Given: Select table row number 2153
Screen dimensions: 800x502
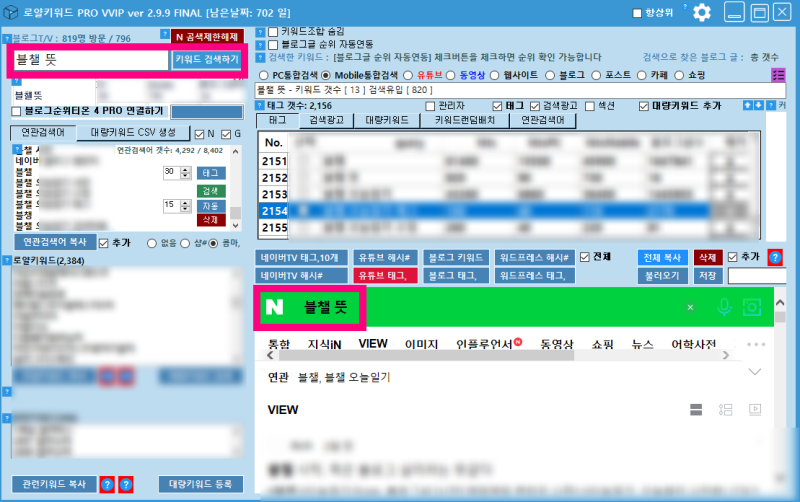Looking at the screenshot, I should tap(483, 194).
